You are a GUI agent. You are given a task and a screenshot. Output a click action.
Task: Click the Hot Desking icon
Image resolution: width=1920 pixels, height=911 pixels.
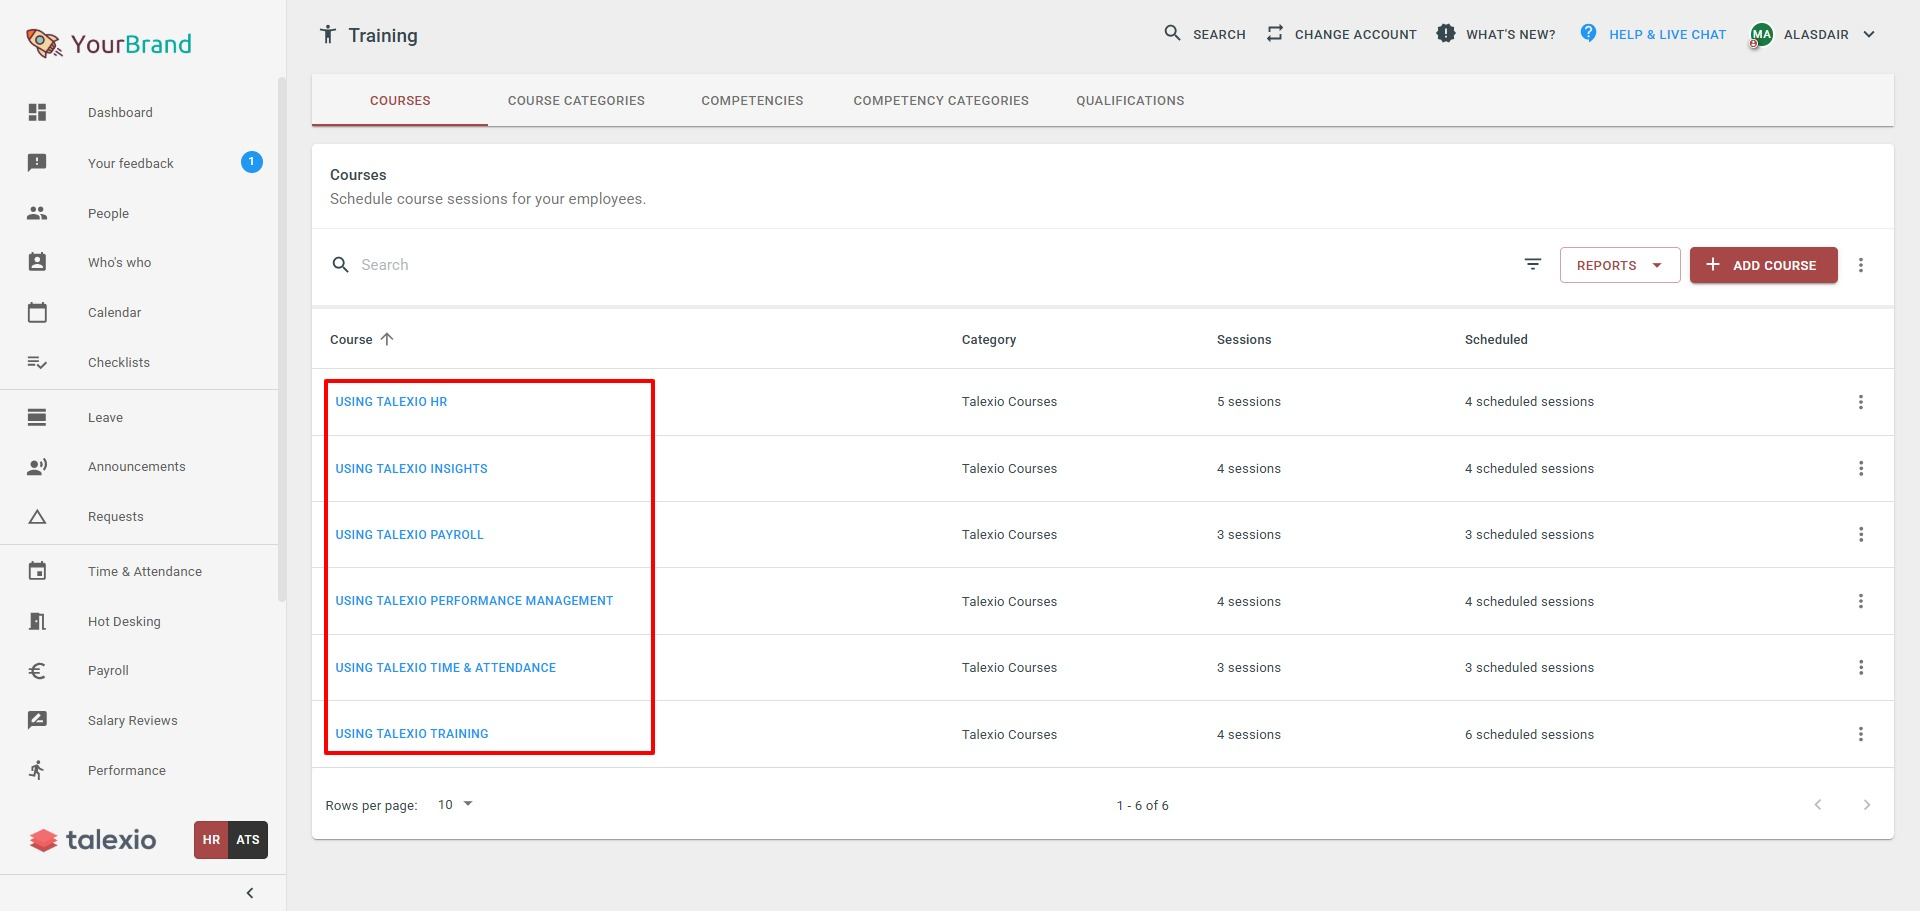point(37,621)
